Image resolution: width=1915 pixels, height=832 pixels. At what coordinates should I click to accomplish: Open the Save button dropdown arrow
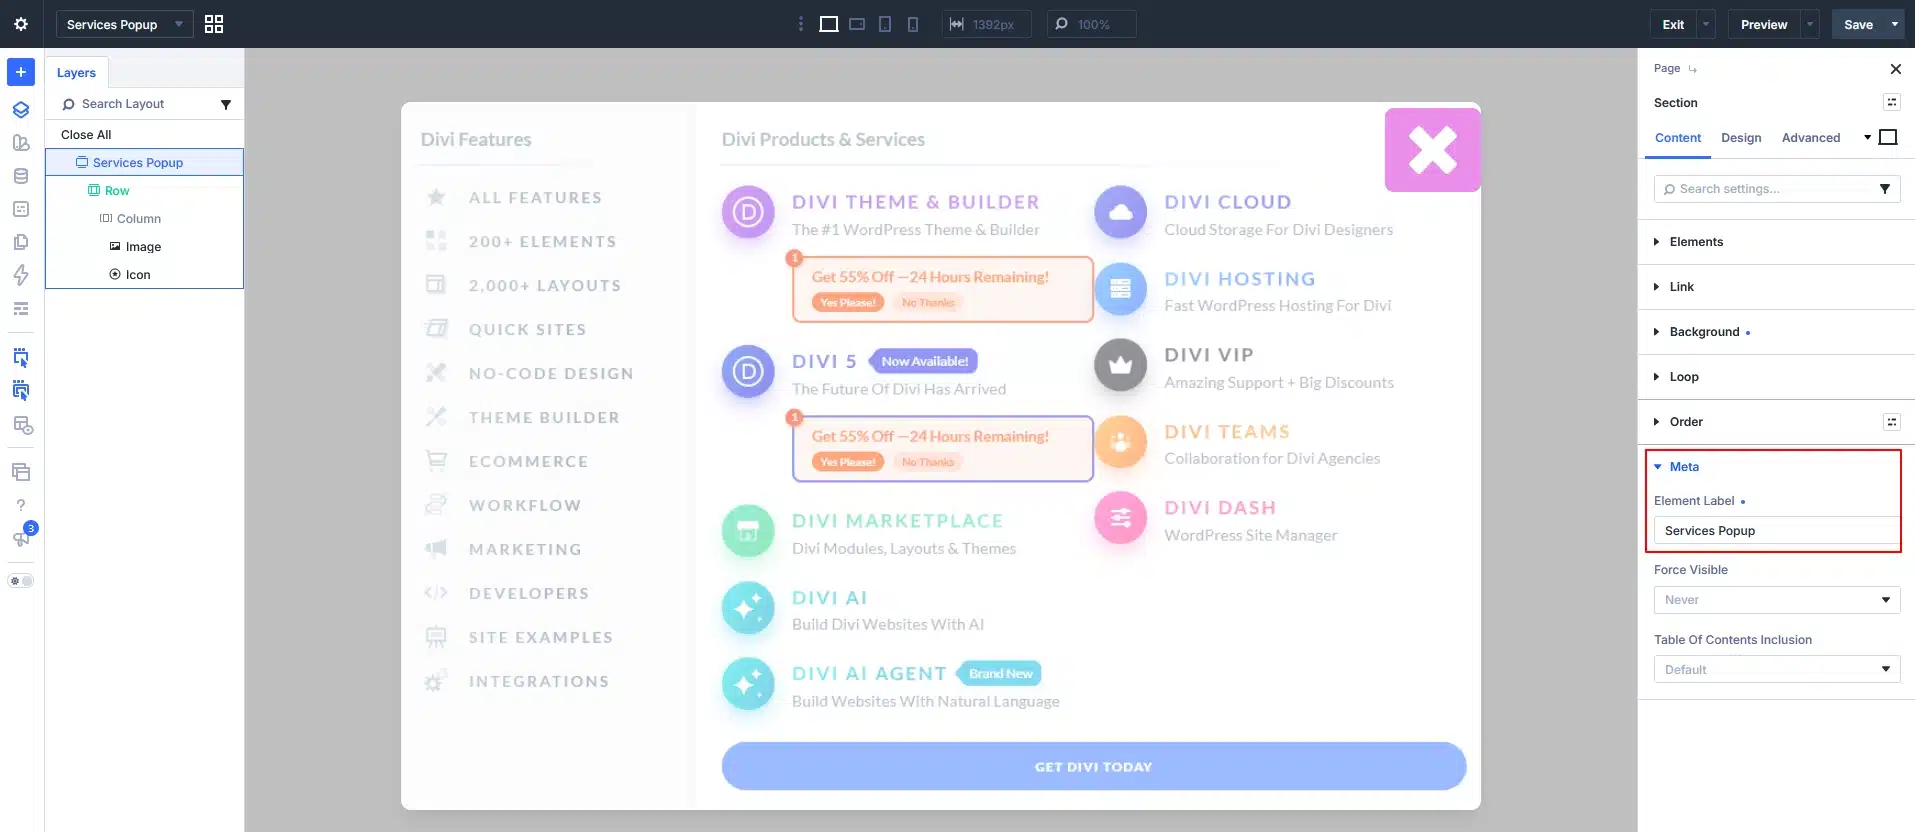(1895, 24)
